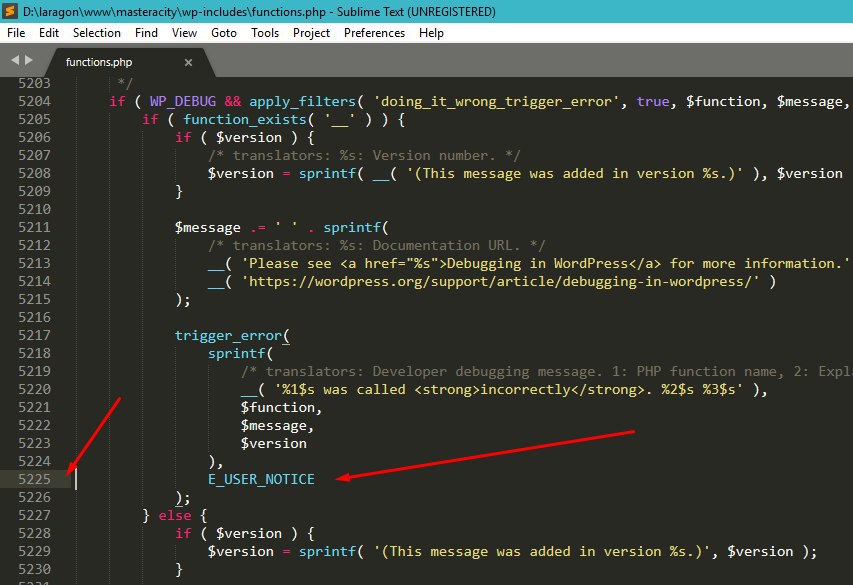The image size is (853, 585).
Task: Click if ( $version ) on line 5228
Action: pos(244,533)
